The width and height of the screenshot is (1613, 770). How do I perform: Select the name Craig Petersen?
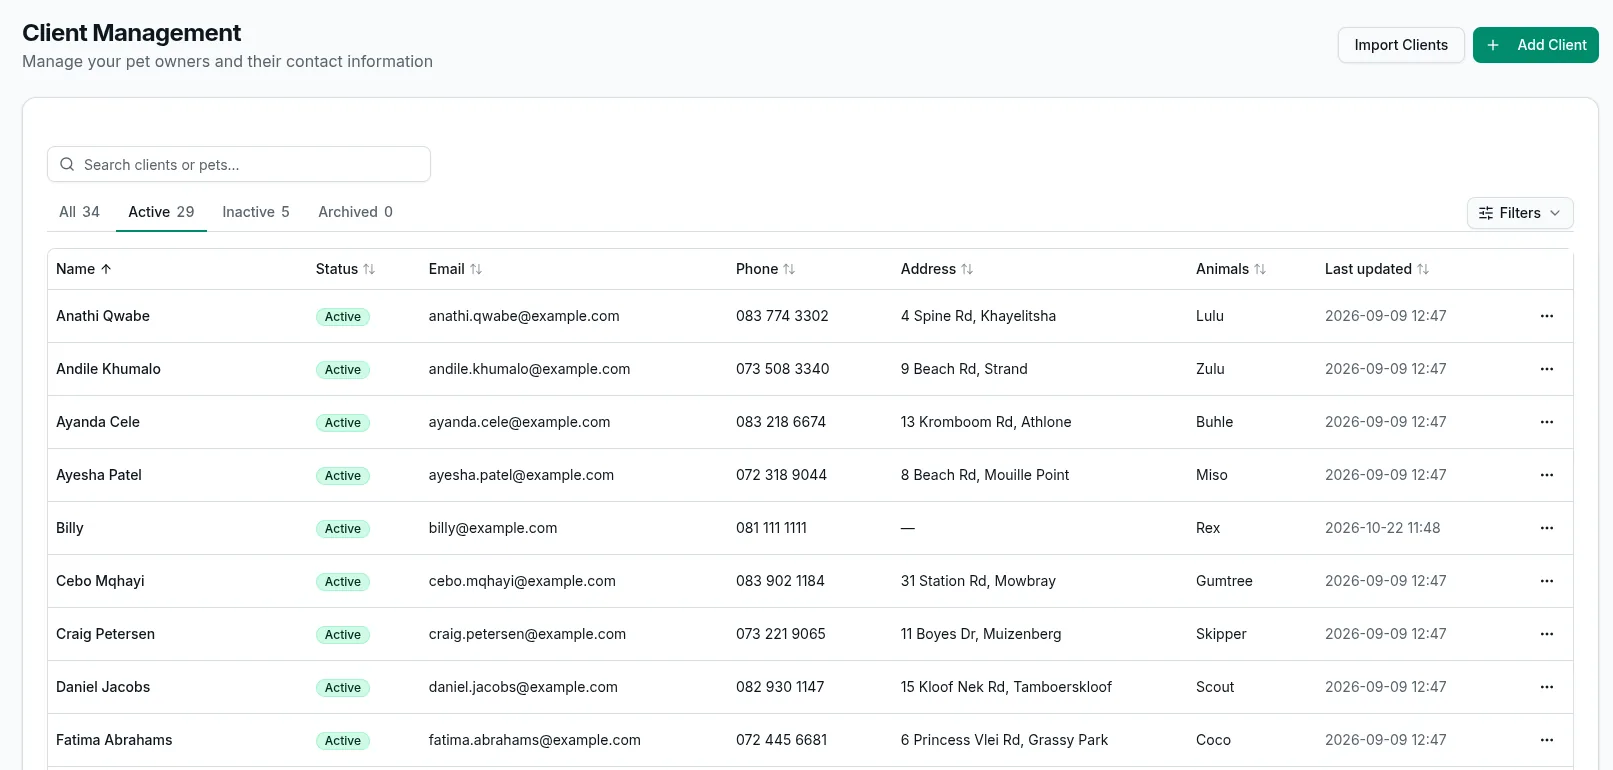point(105,634)
